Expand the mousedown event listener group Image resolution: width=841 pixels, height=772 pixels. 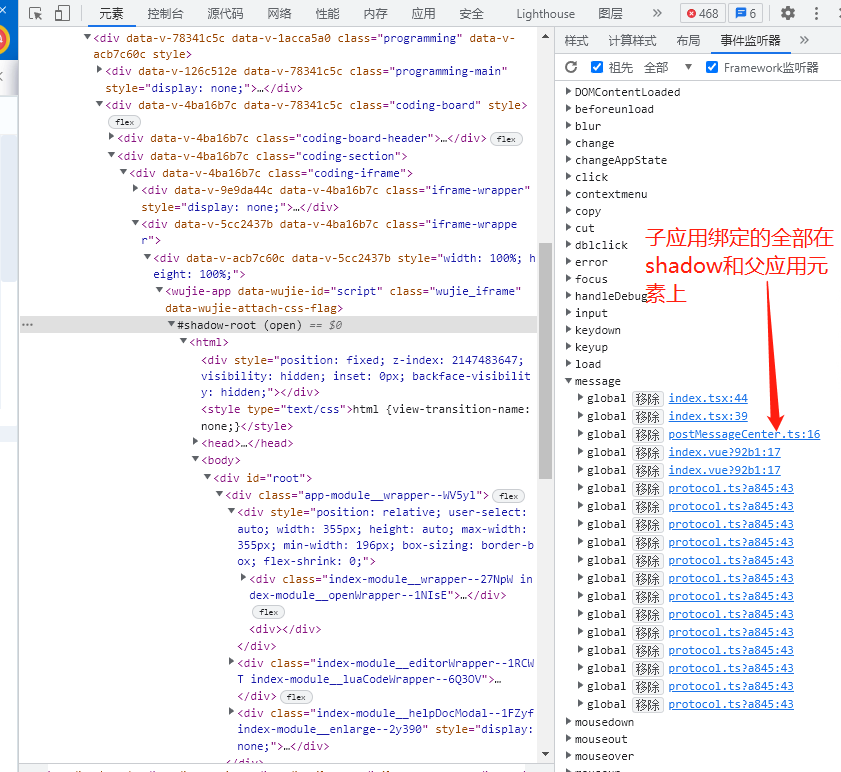pyautogui.click(x=568, y=721)
